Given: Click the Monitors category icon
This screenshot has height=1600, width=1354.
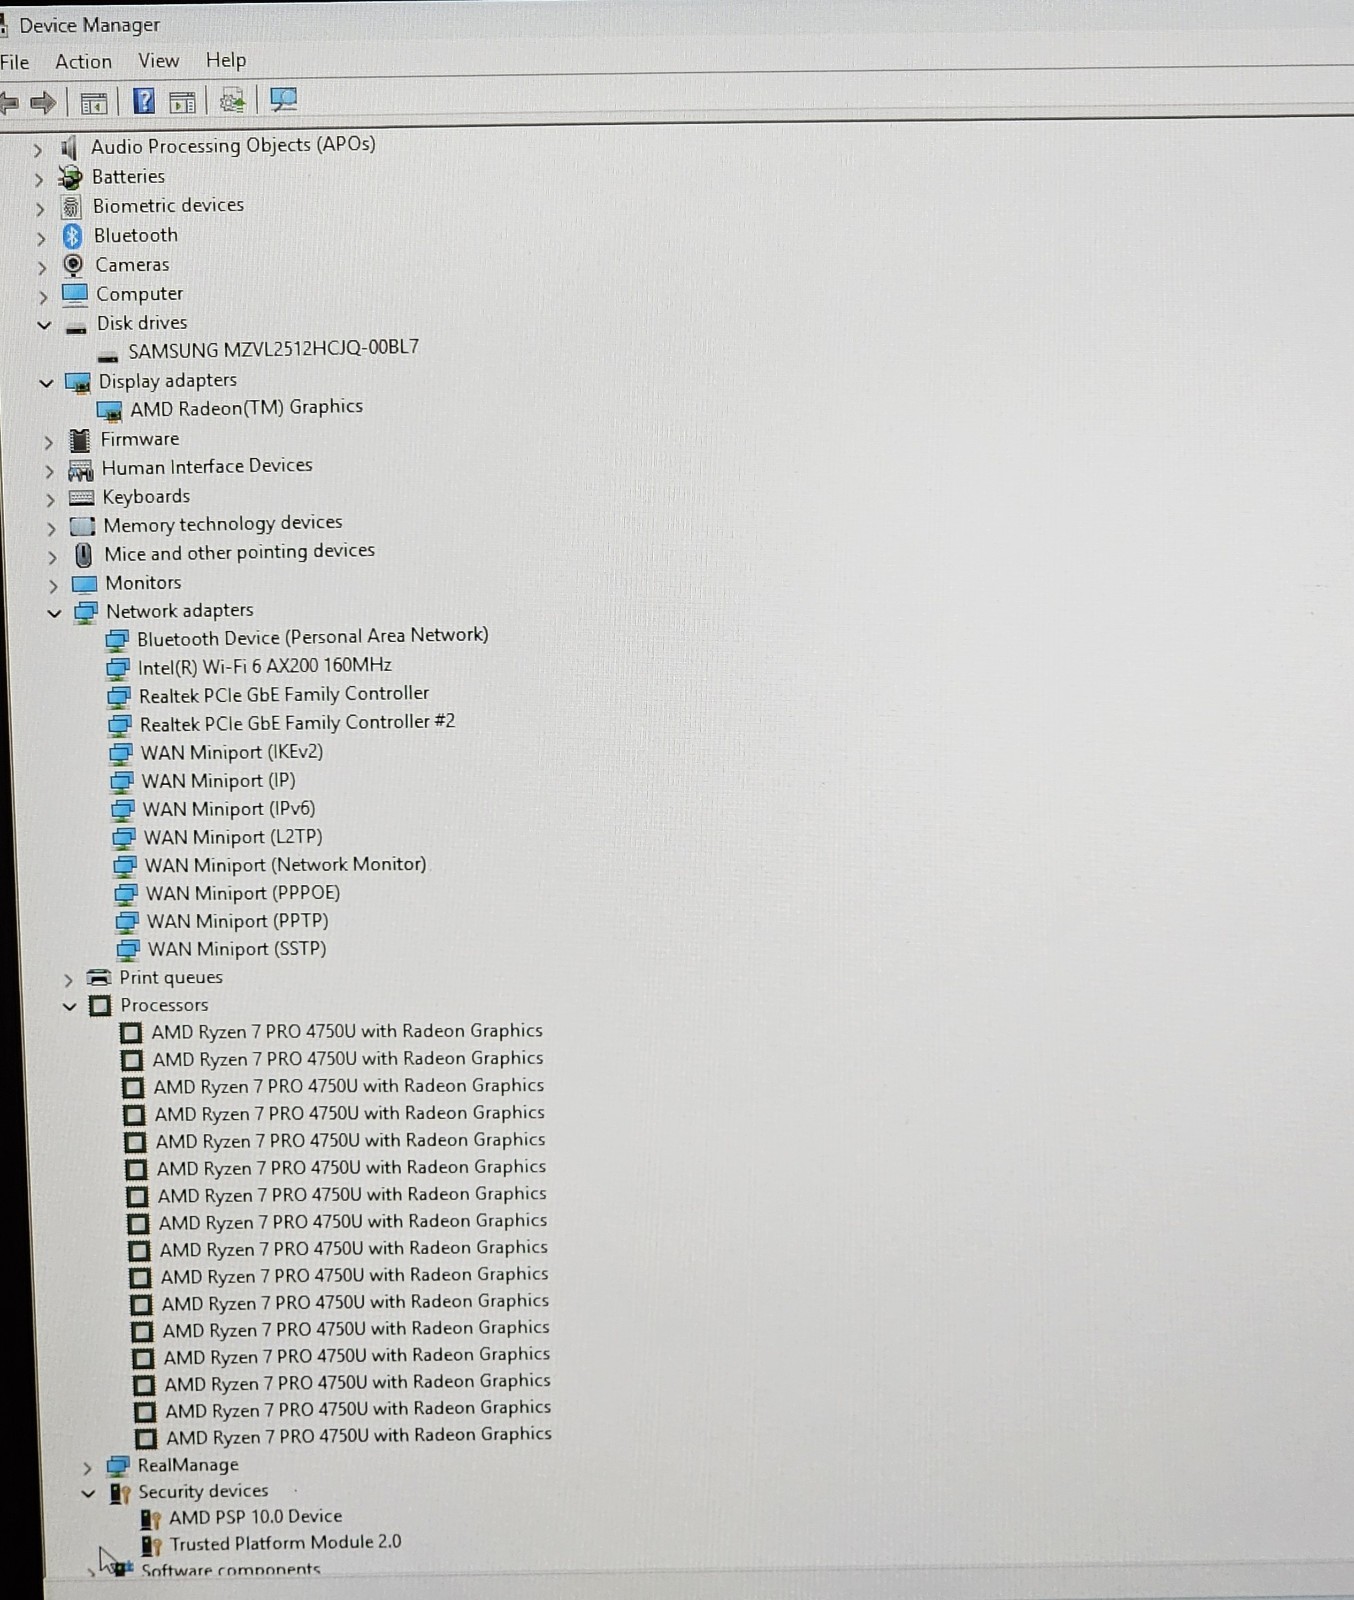Looking at the screenshot, I should (x=85, y=584).
